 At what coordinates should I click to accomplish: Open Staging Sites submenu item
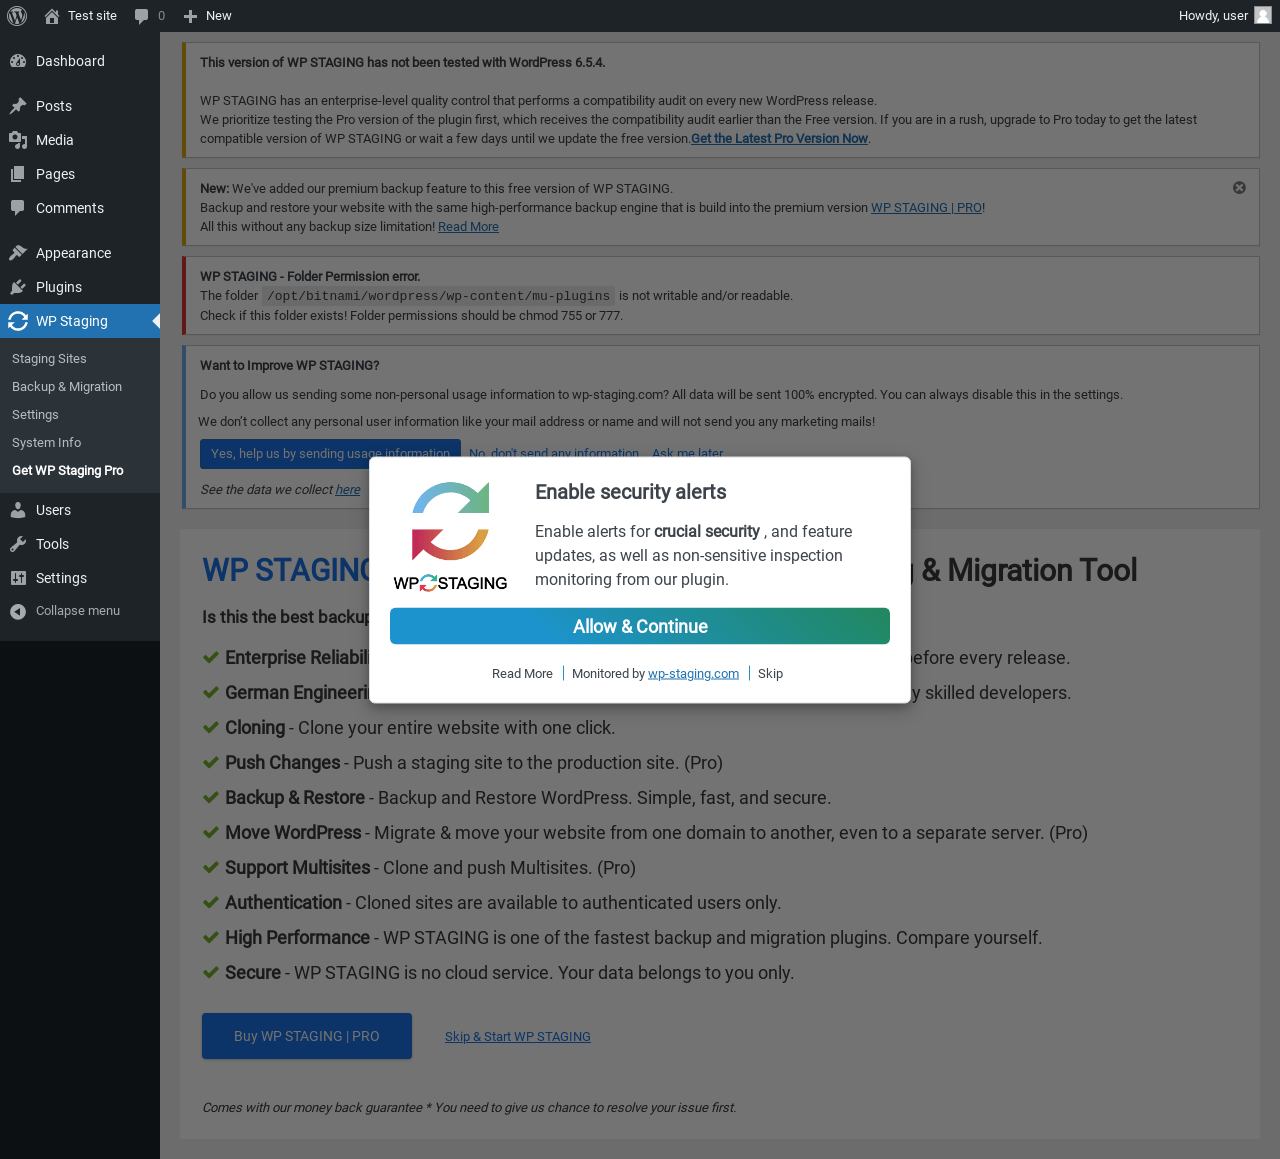pos(49,359)
